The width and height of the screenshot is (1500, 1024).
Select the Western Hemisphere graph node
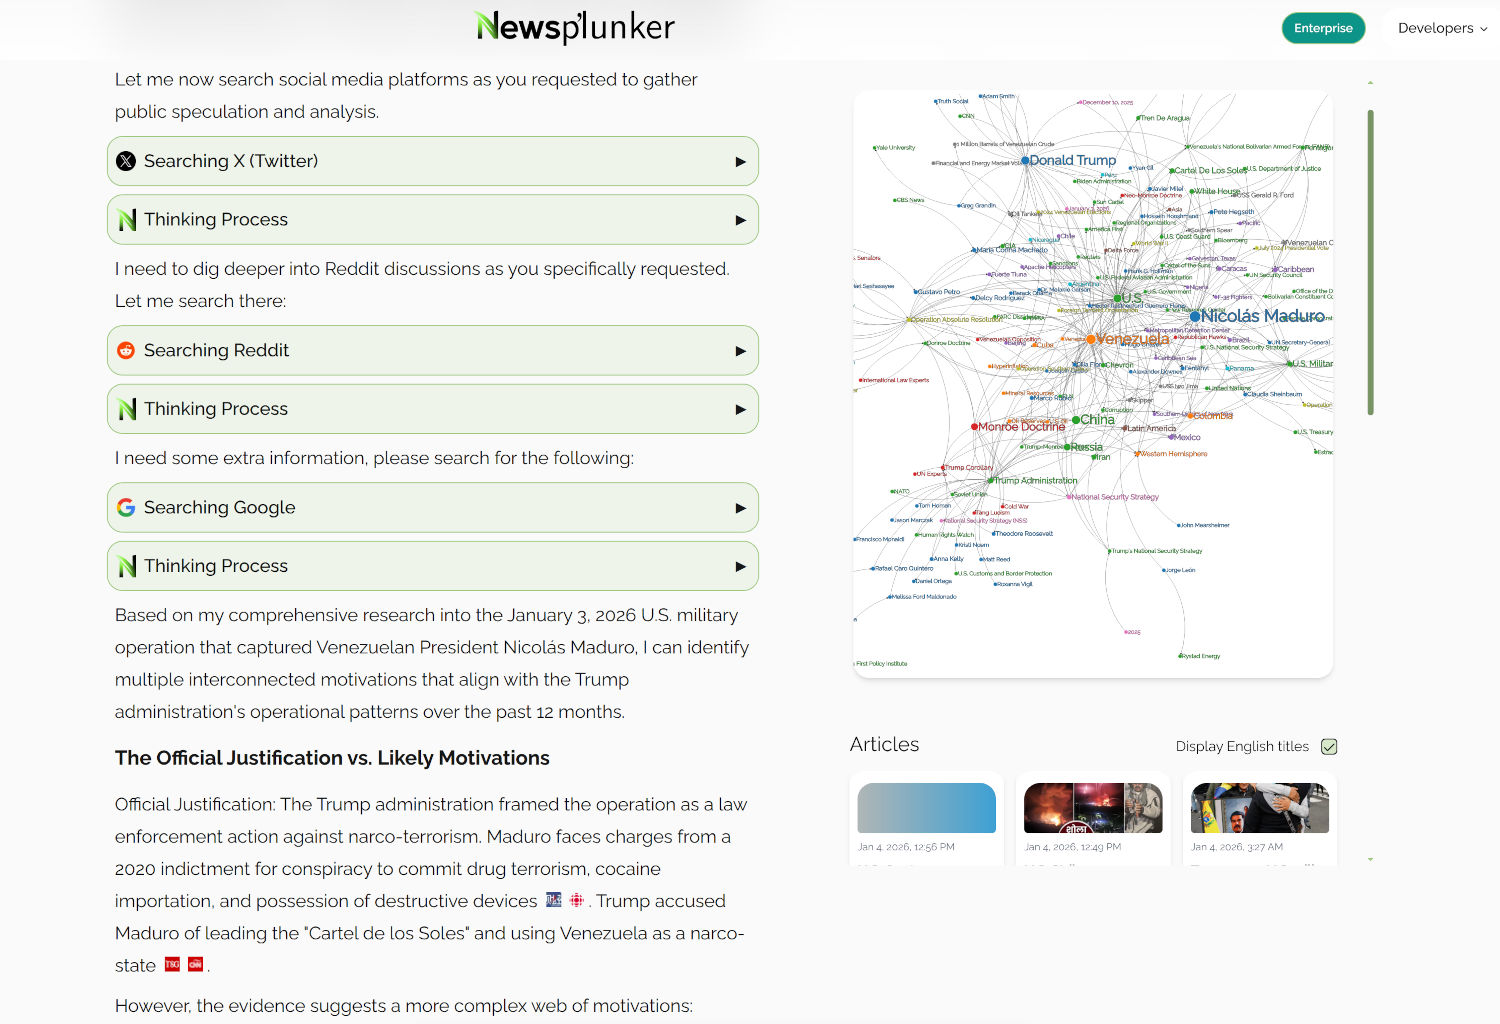[x=1137, y=454]
